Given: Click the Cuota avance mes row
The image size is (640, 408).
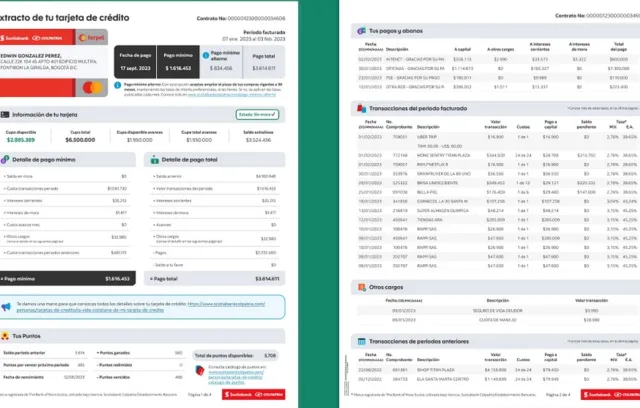Looking at the screenshot, I should coord(65,225).
